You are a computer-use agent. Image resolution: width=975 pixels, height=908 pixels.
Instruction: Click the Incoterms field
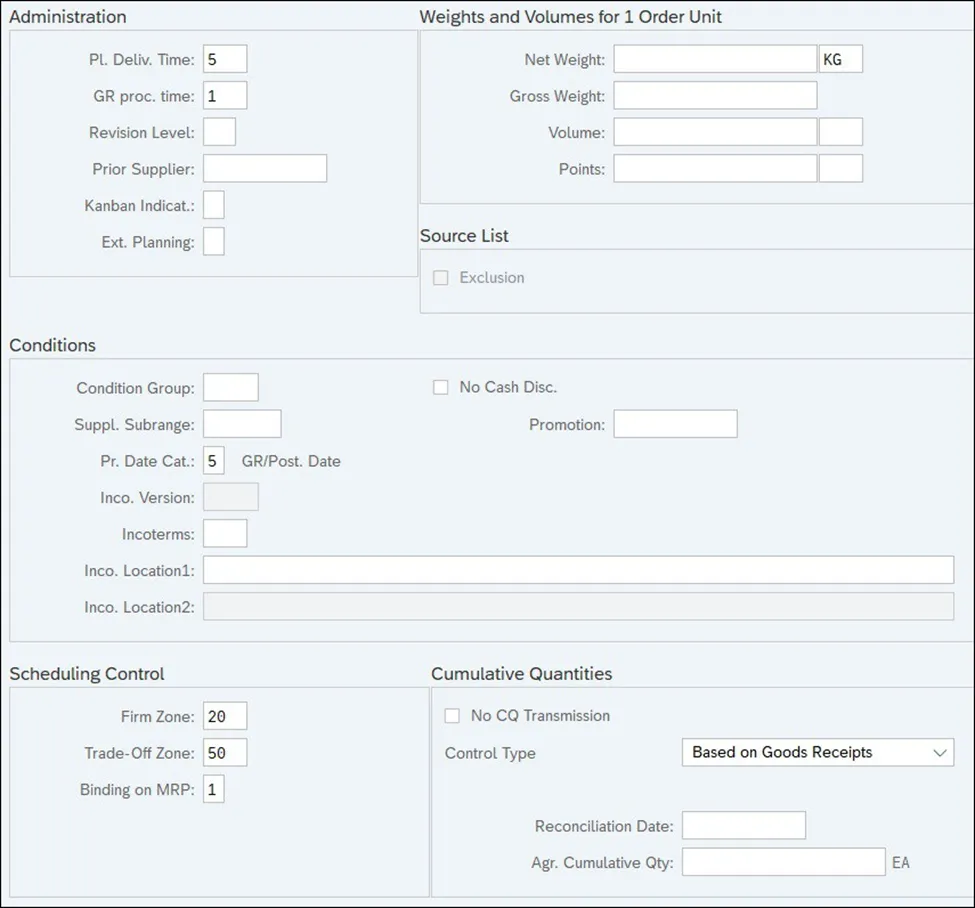click(224, 533)
